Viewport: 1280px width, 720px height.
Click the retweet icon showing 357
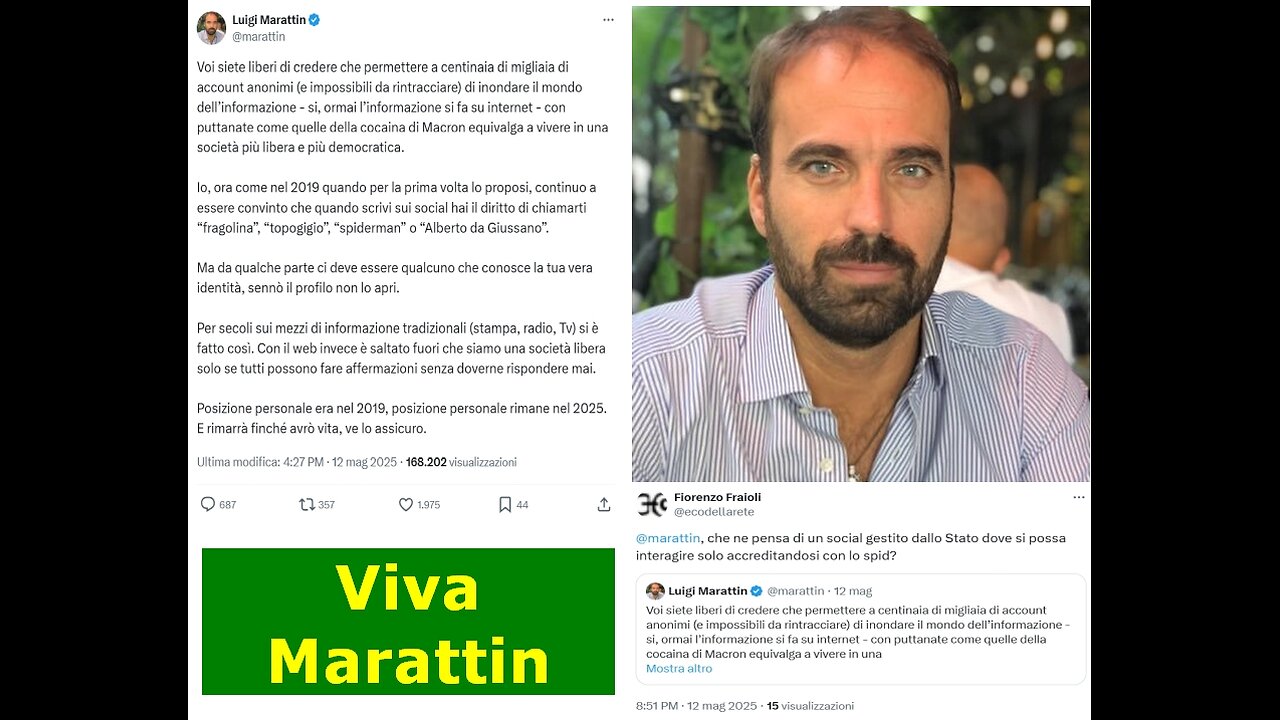tap(307, 504)
